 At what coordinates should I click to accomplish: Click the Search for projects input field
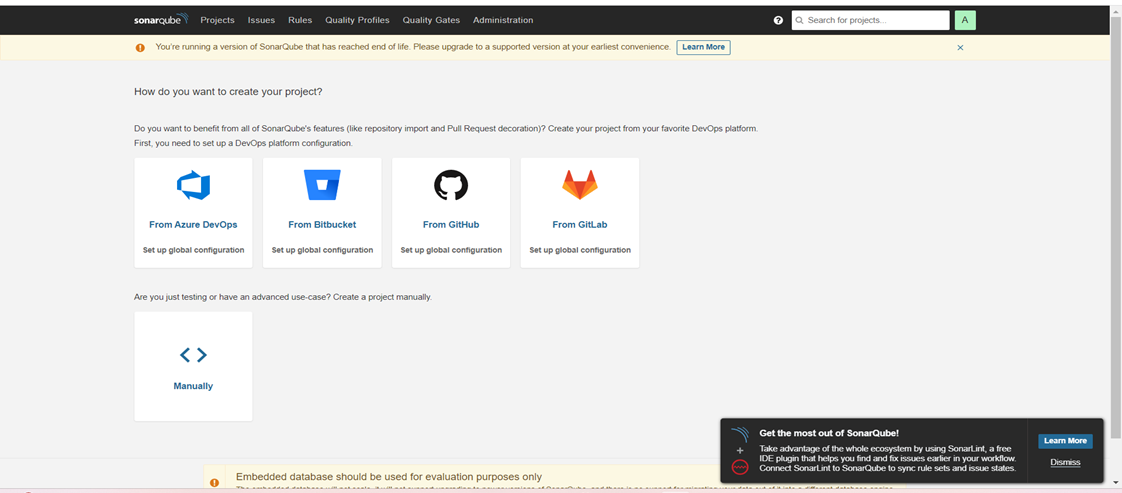pos(870,20)
